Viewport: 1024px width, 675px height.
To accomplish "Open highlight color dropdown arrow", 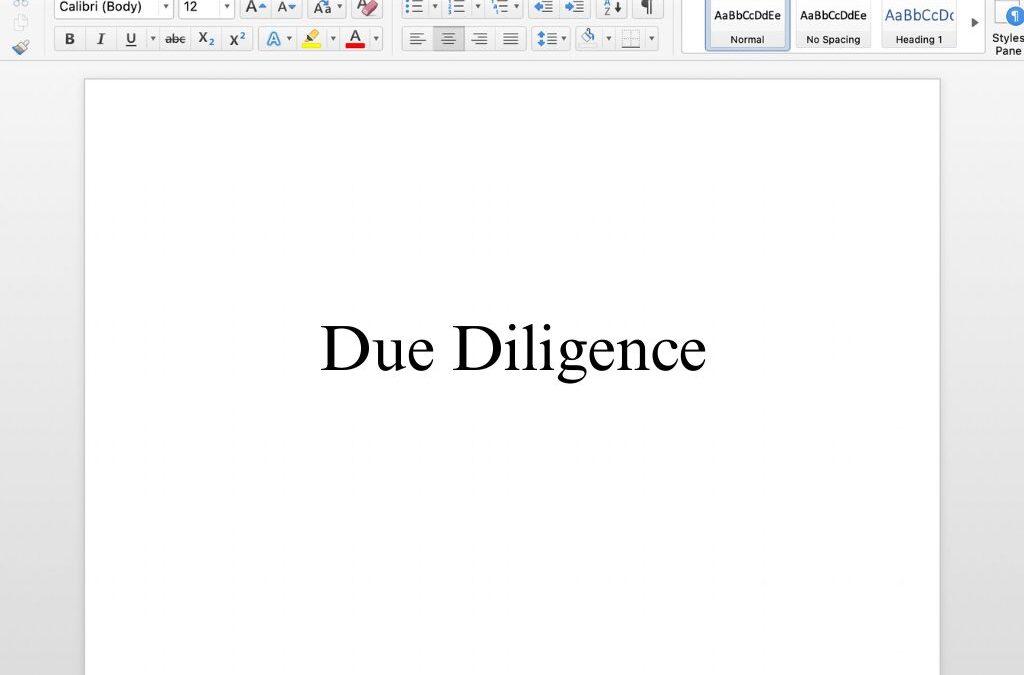I will tap(333, 39).
